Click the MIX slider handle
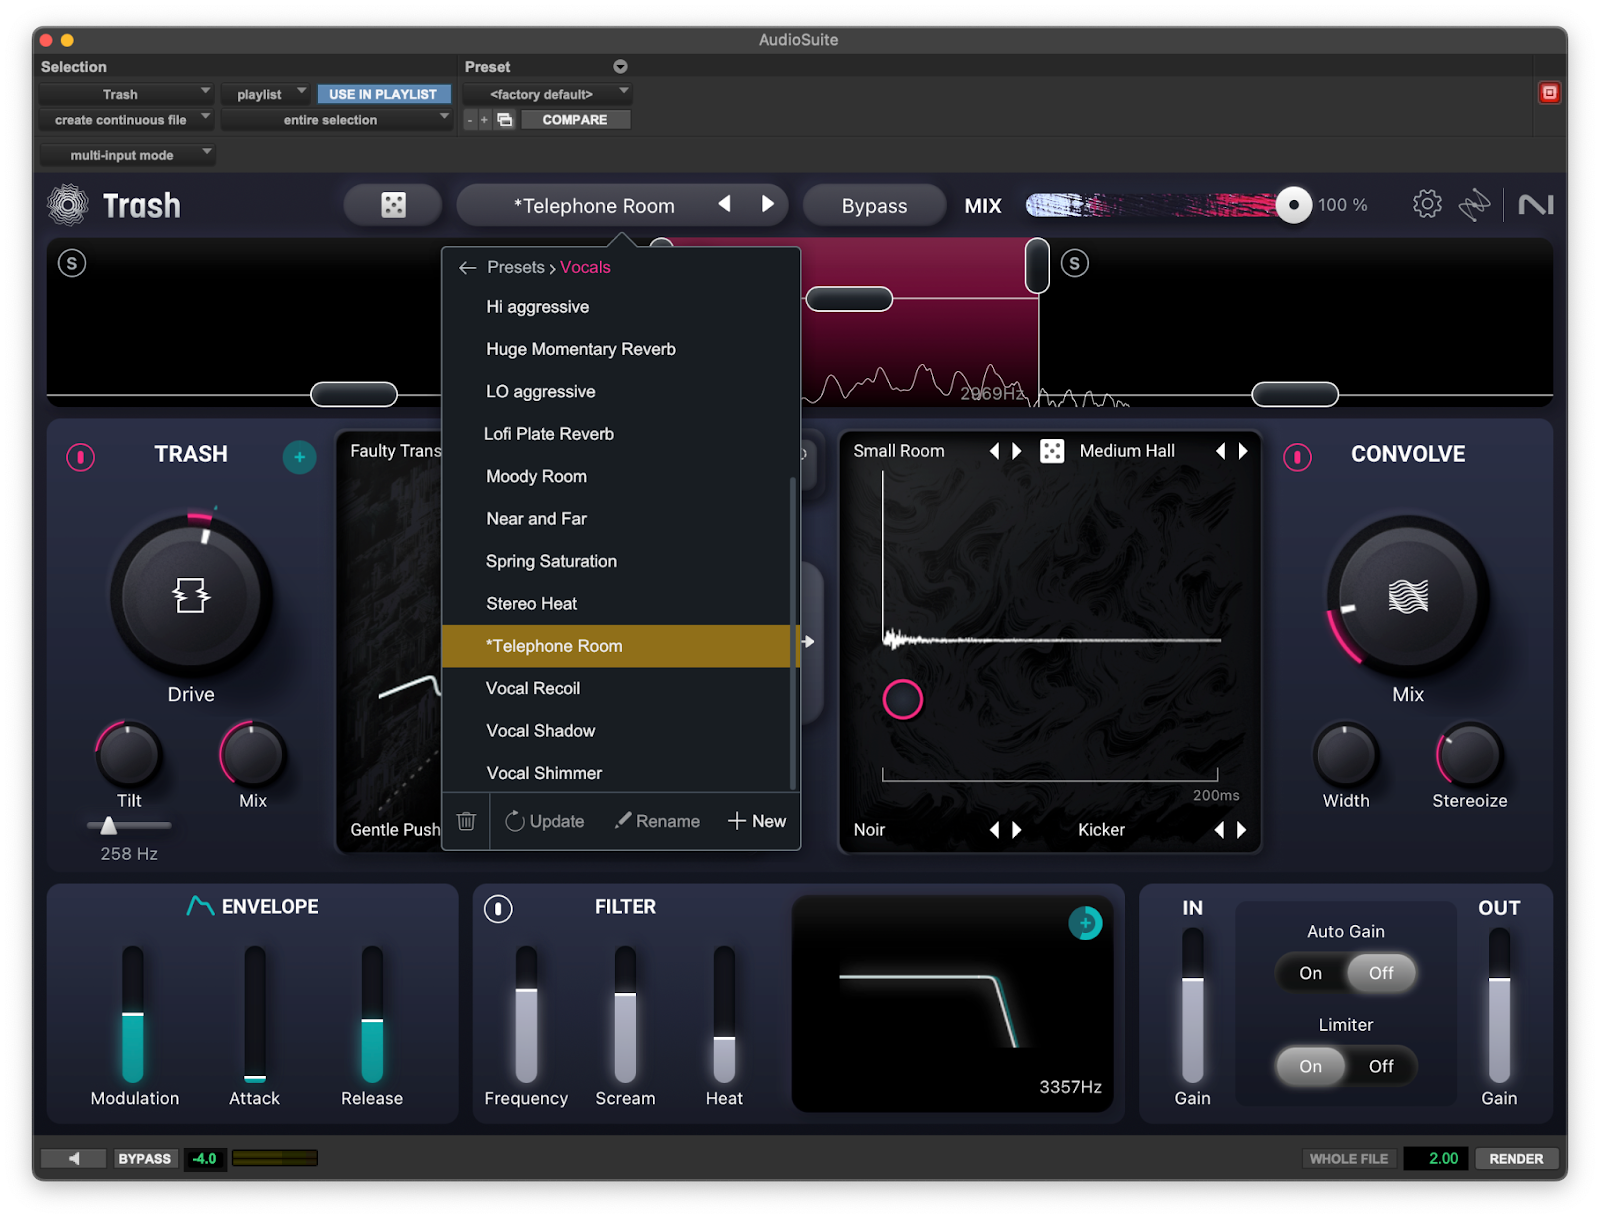The height and width of the screenshot is (1219, 1600). click(1293, 205)
